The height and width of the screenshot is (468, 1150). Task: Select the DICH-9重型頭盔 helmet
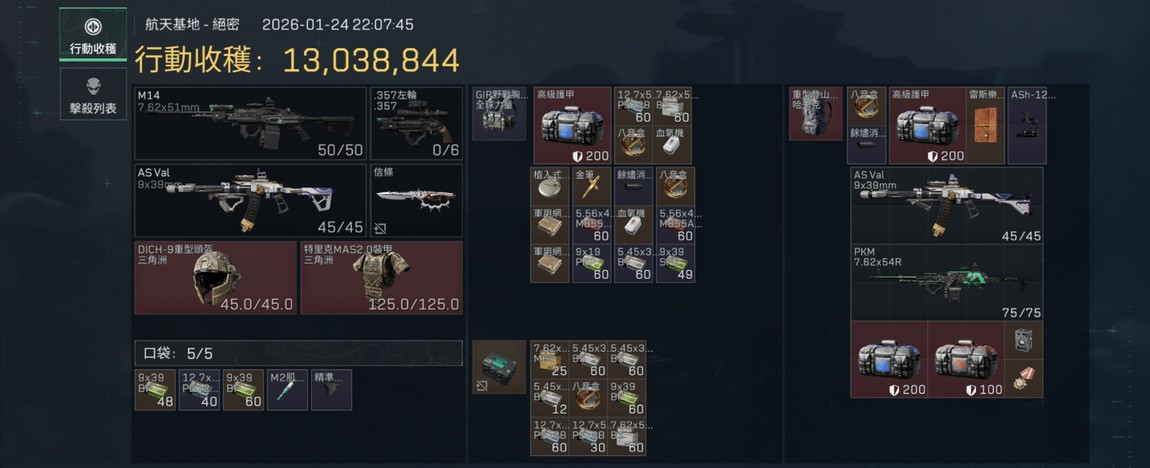point(216,278)
